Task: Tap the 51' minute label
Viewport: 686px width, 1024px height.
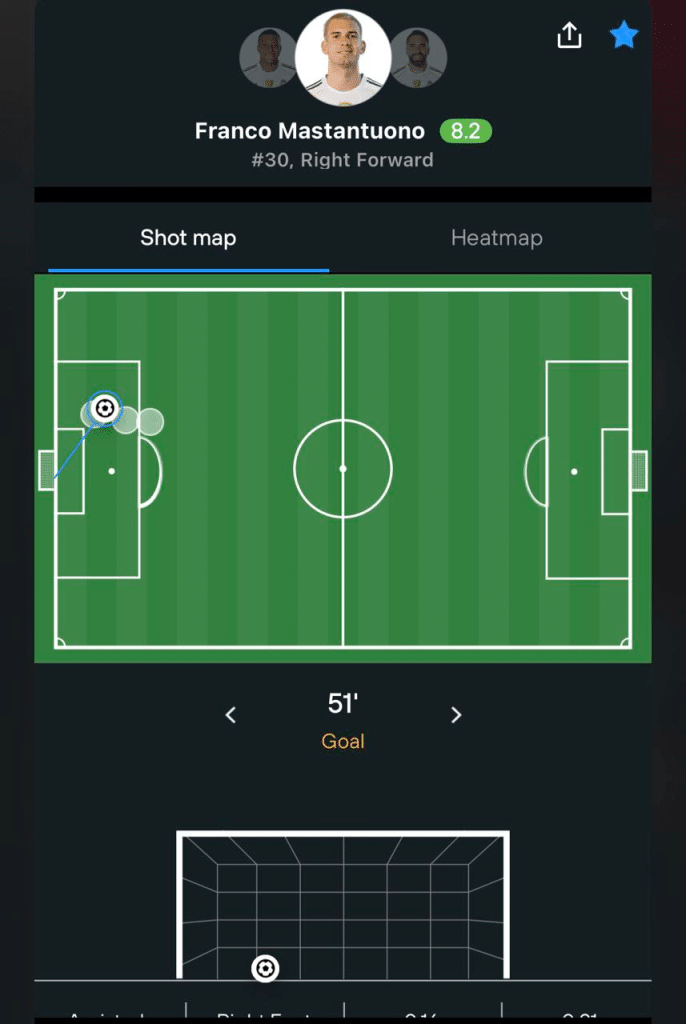Action: (343, 704)
